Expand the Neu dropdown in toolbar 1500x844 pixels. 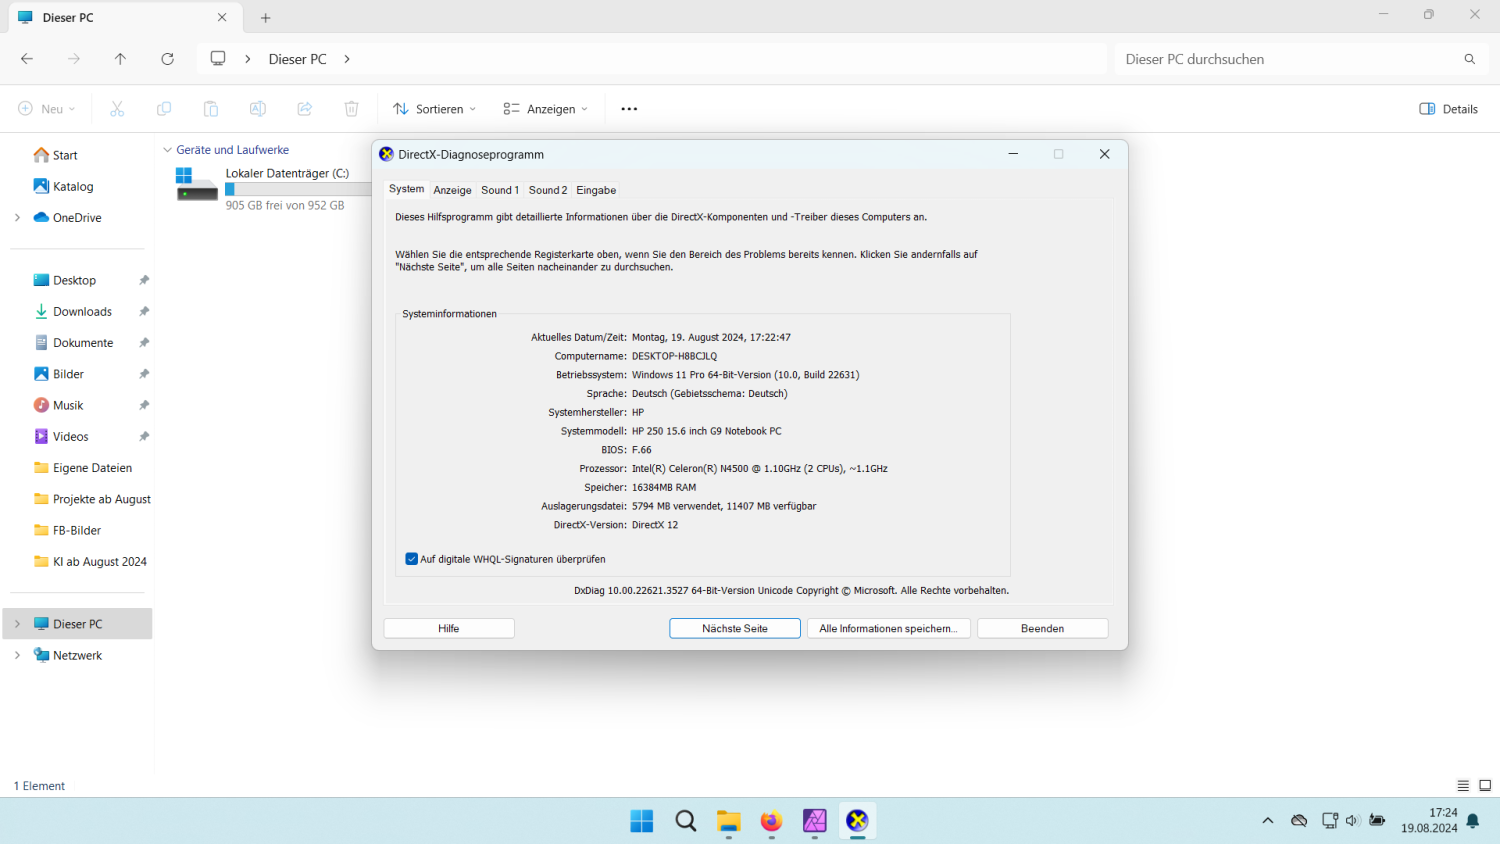coord(47,109)
